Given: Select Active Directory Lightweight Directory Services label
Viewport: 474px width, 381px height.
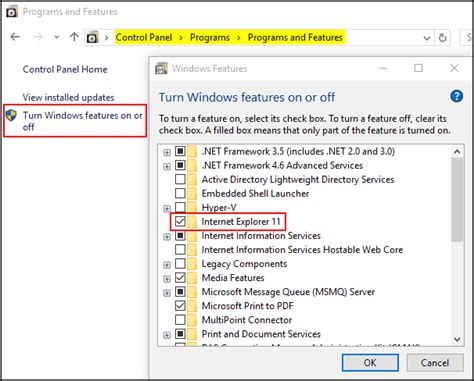Looking at the screenshot, I should pyautogui.click(x=298, y=179).
